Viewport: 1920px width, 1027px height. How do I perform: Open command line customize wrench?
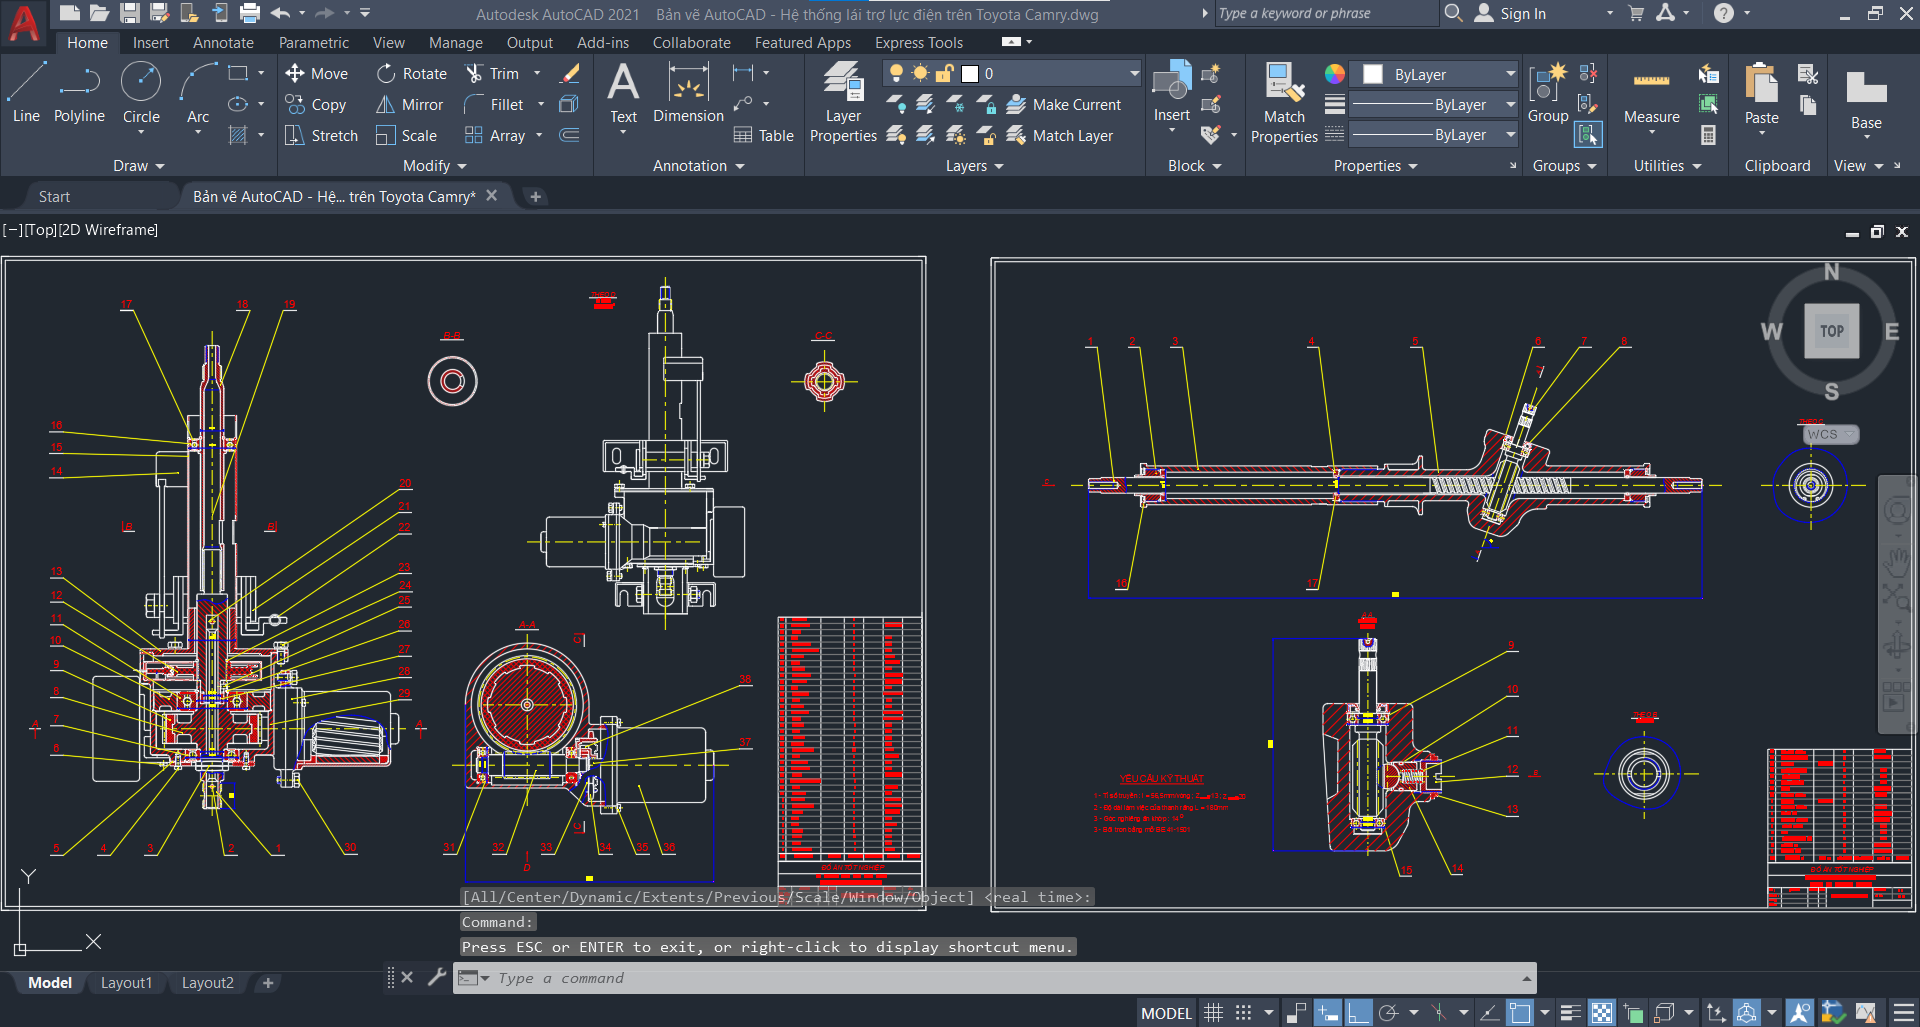click(437, 977)
